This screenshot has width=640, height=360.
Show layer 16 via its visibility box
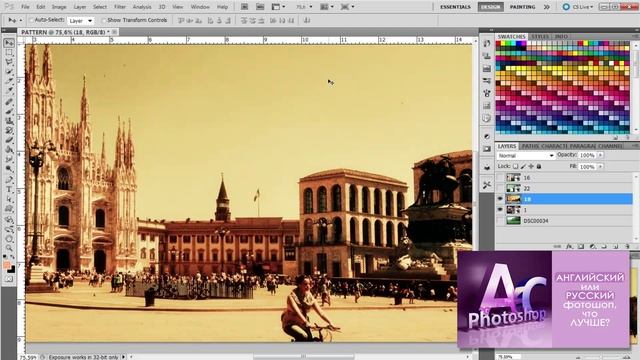click(500, 178)
